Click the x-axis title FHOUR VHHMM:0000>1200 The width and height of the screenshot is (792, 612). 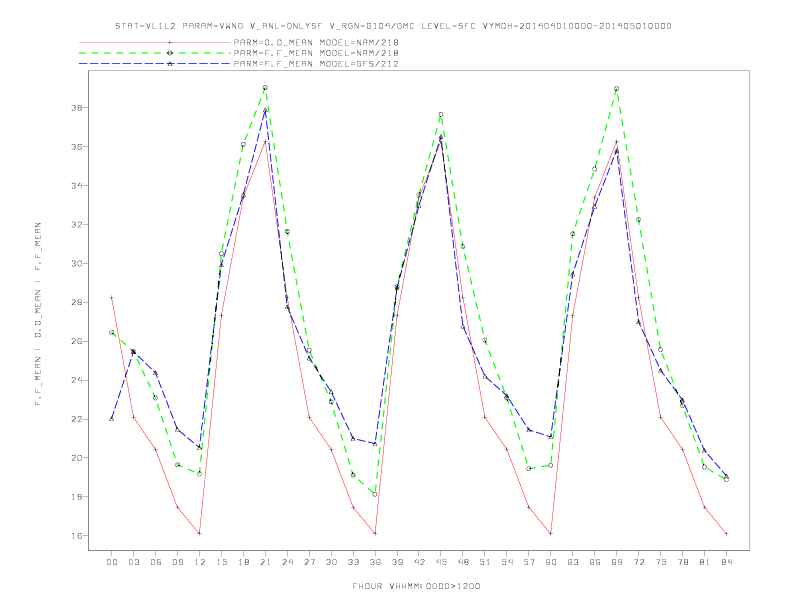416,586
